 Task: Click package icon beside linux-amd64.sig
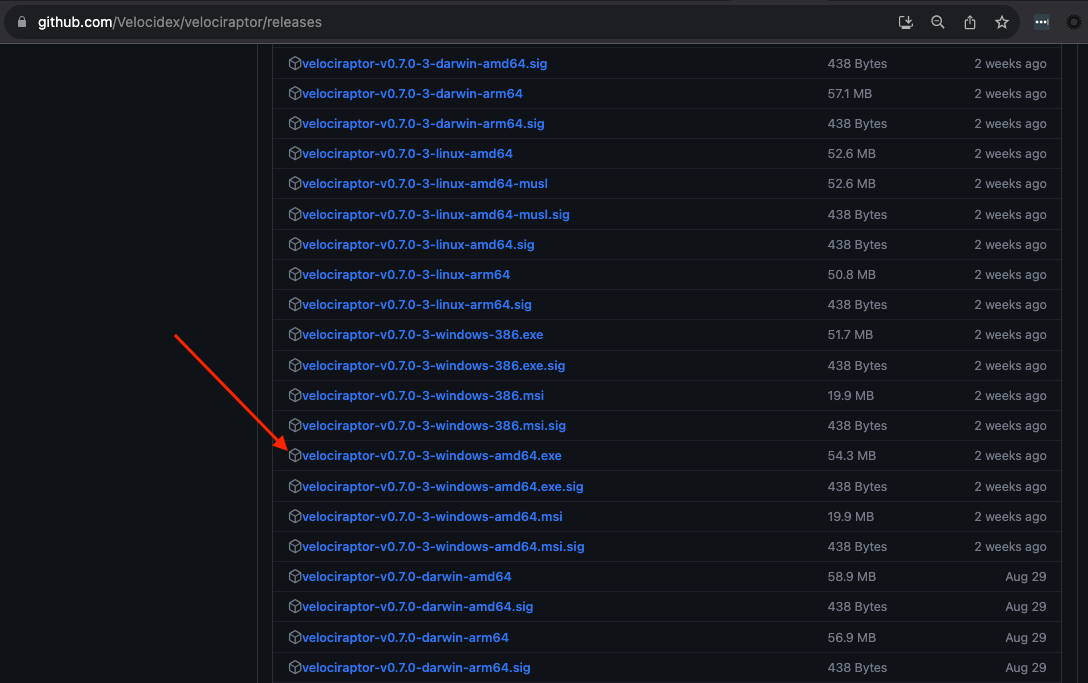(x=295, y=244)
